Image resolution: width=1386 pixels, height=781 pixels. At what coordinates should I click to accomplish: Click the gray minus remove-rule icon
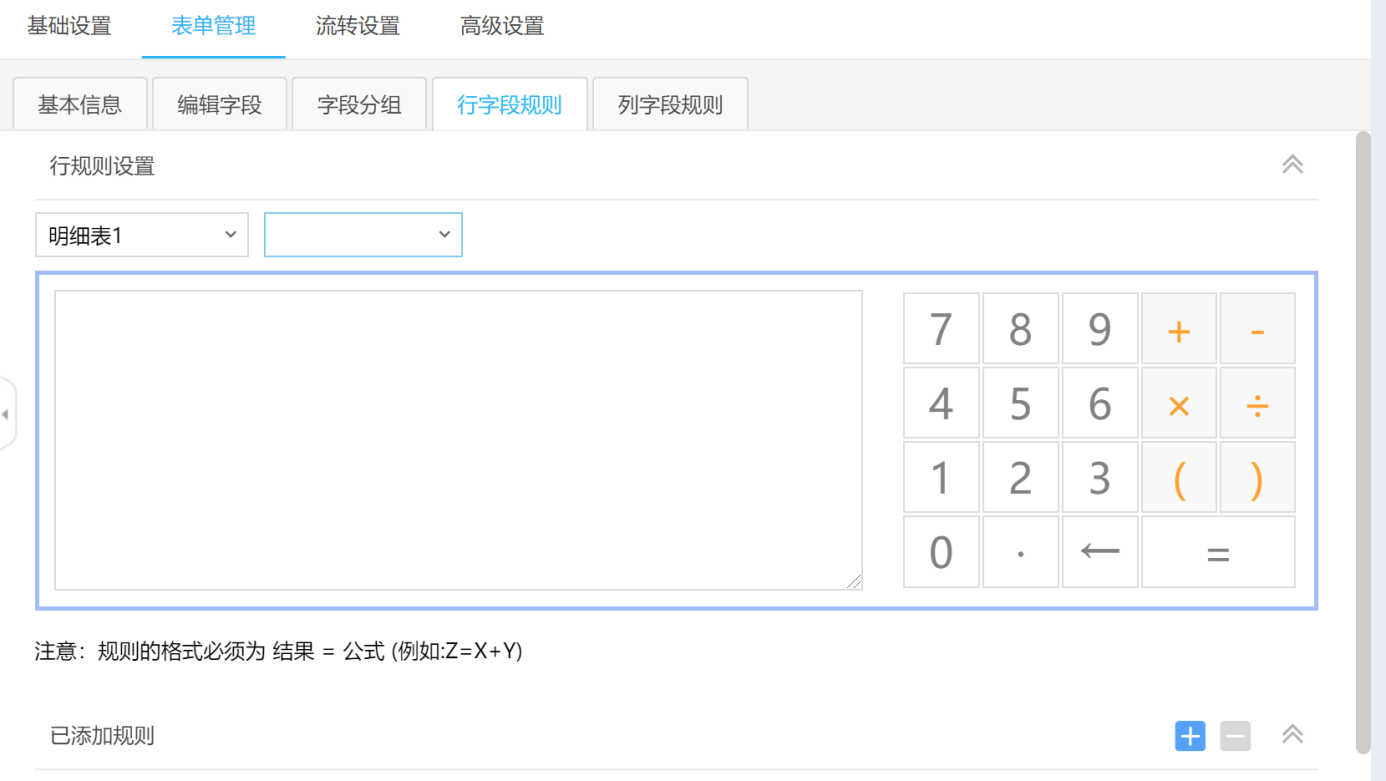click(1235, 737)
